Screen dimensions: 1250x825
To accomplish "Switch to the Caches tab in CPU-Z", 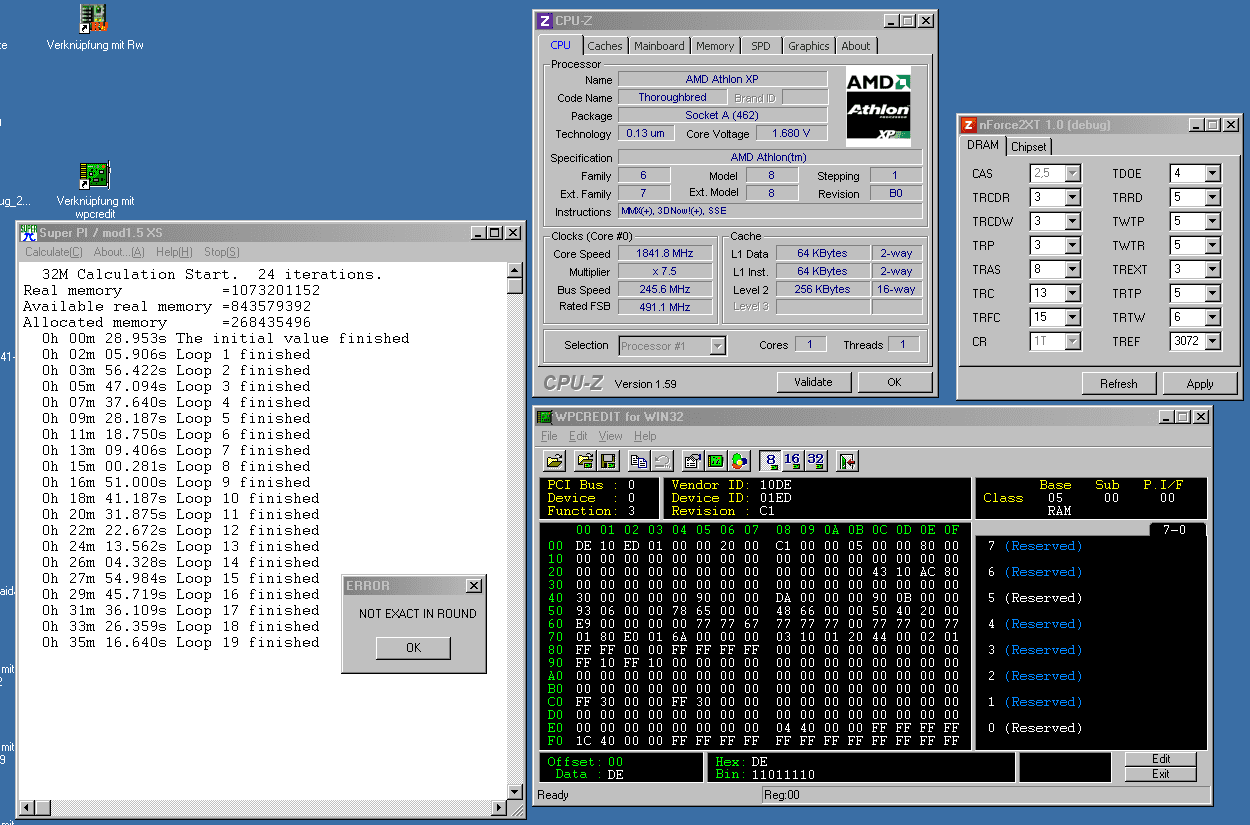I will (x=605, y=46).
